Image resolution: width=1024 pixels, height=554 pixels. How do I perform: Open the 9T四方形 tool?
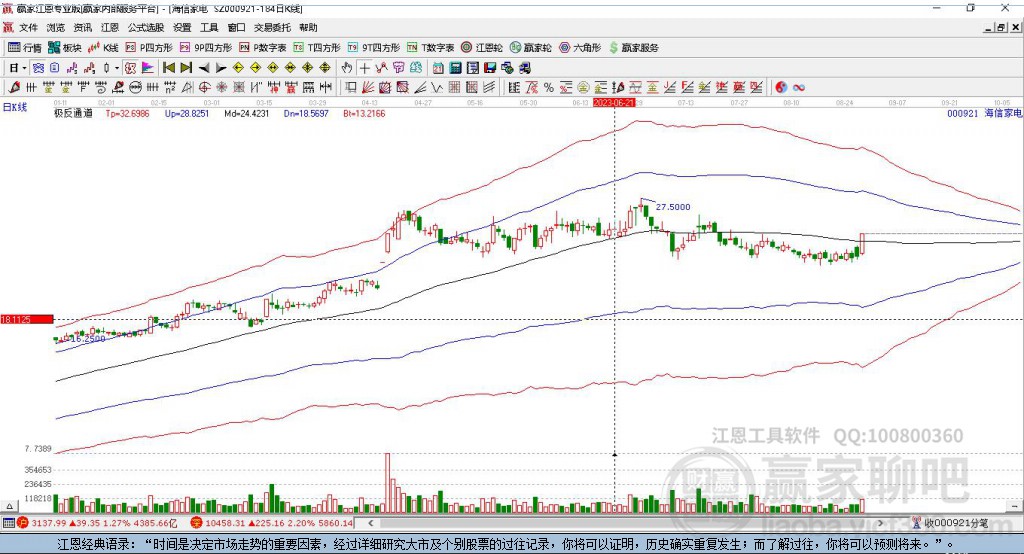374,48
